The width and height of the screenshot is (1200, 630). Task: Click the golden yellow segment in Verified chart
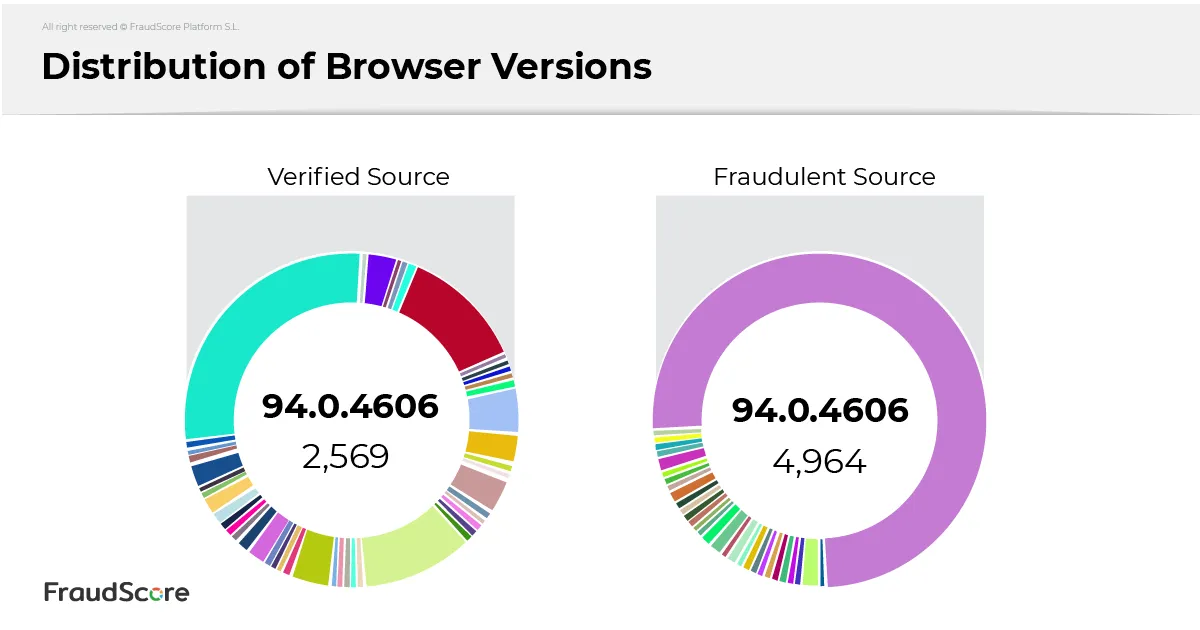[492, 446]
